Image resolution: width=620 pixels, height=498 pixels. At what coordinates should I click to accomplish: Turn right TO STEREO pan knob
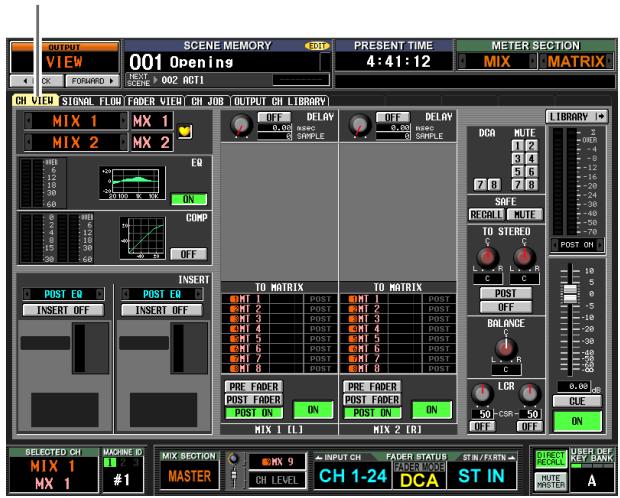[524, 257]
